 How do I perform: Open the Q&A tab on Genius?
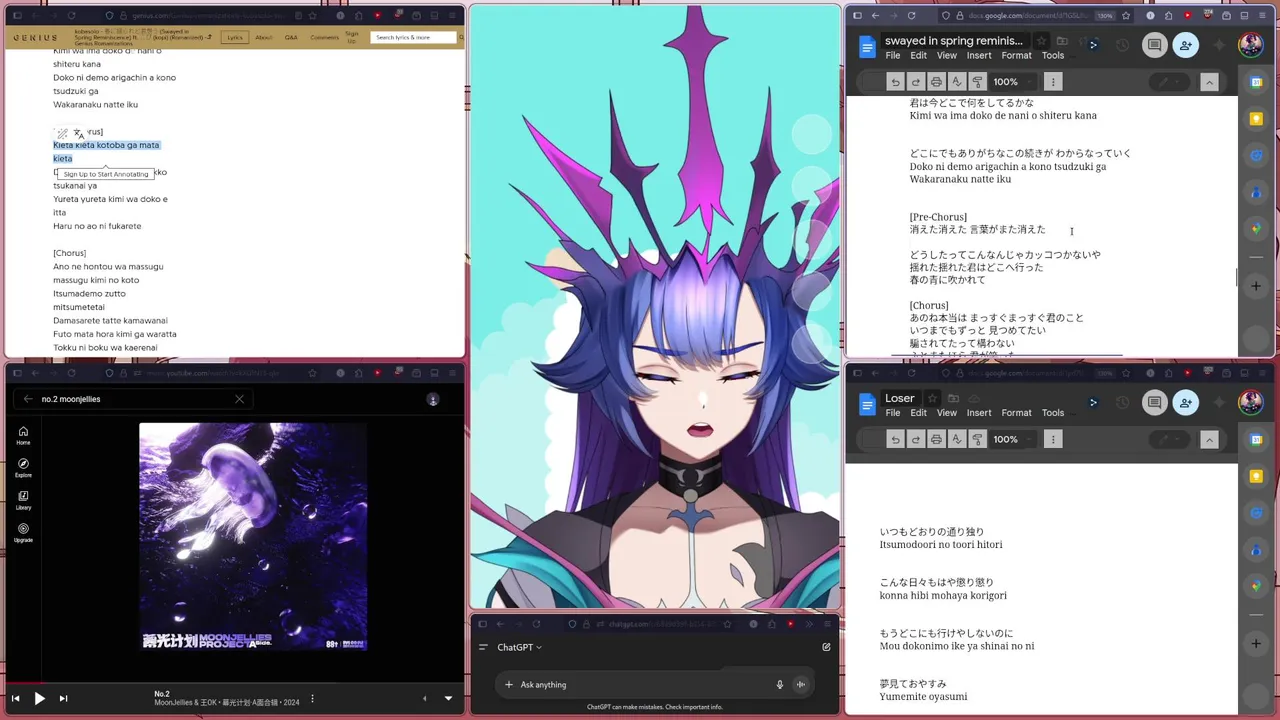point(291,37)
